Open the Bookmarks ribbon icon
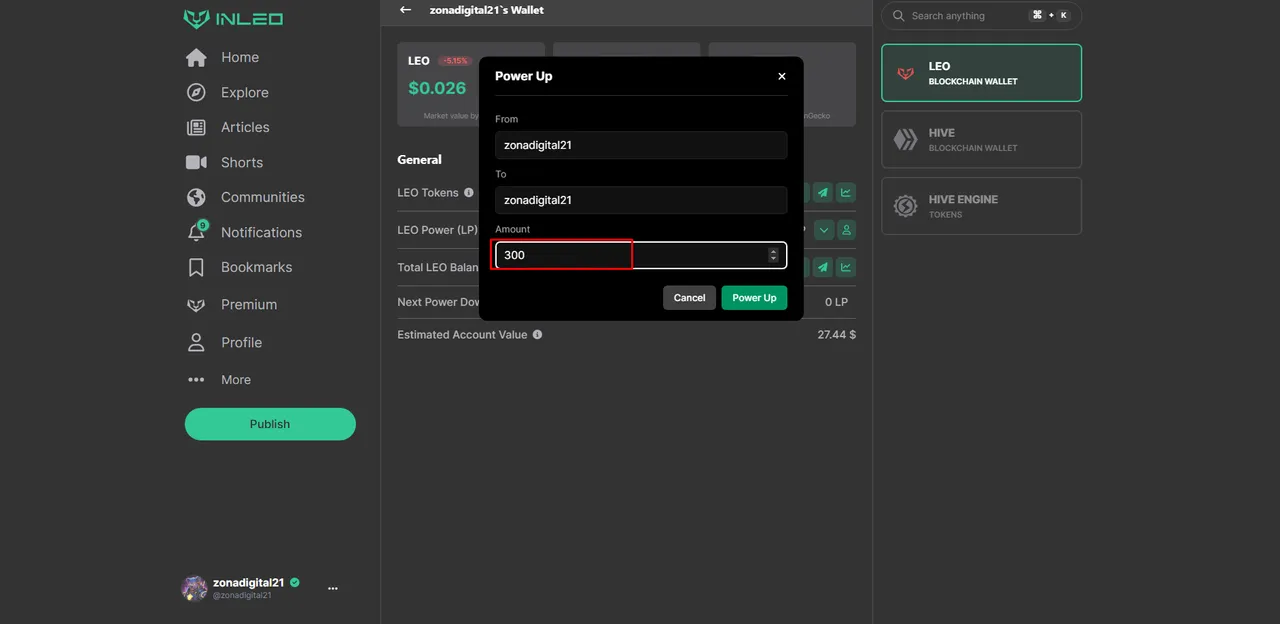 click(x=196, y=268)
